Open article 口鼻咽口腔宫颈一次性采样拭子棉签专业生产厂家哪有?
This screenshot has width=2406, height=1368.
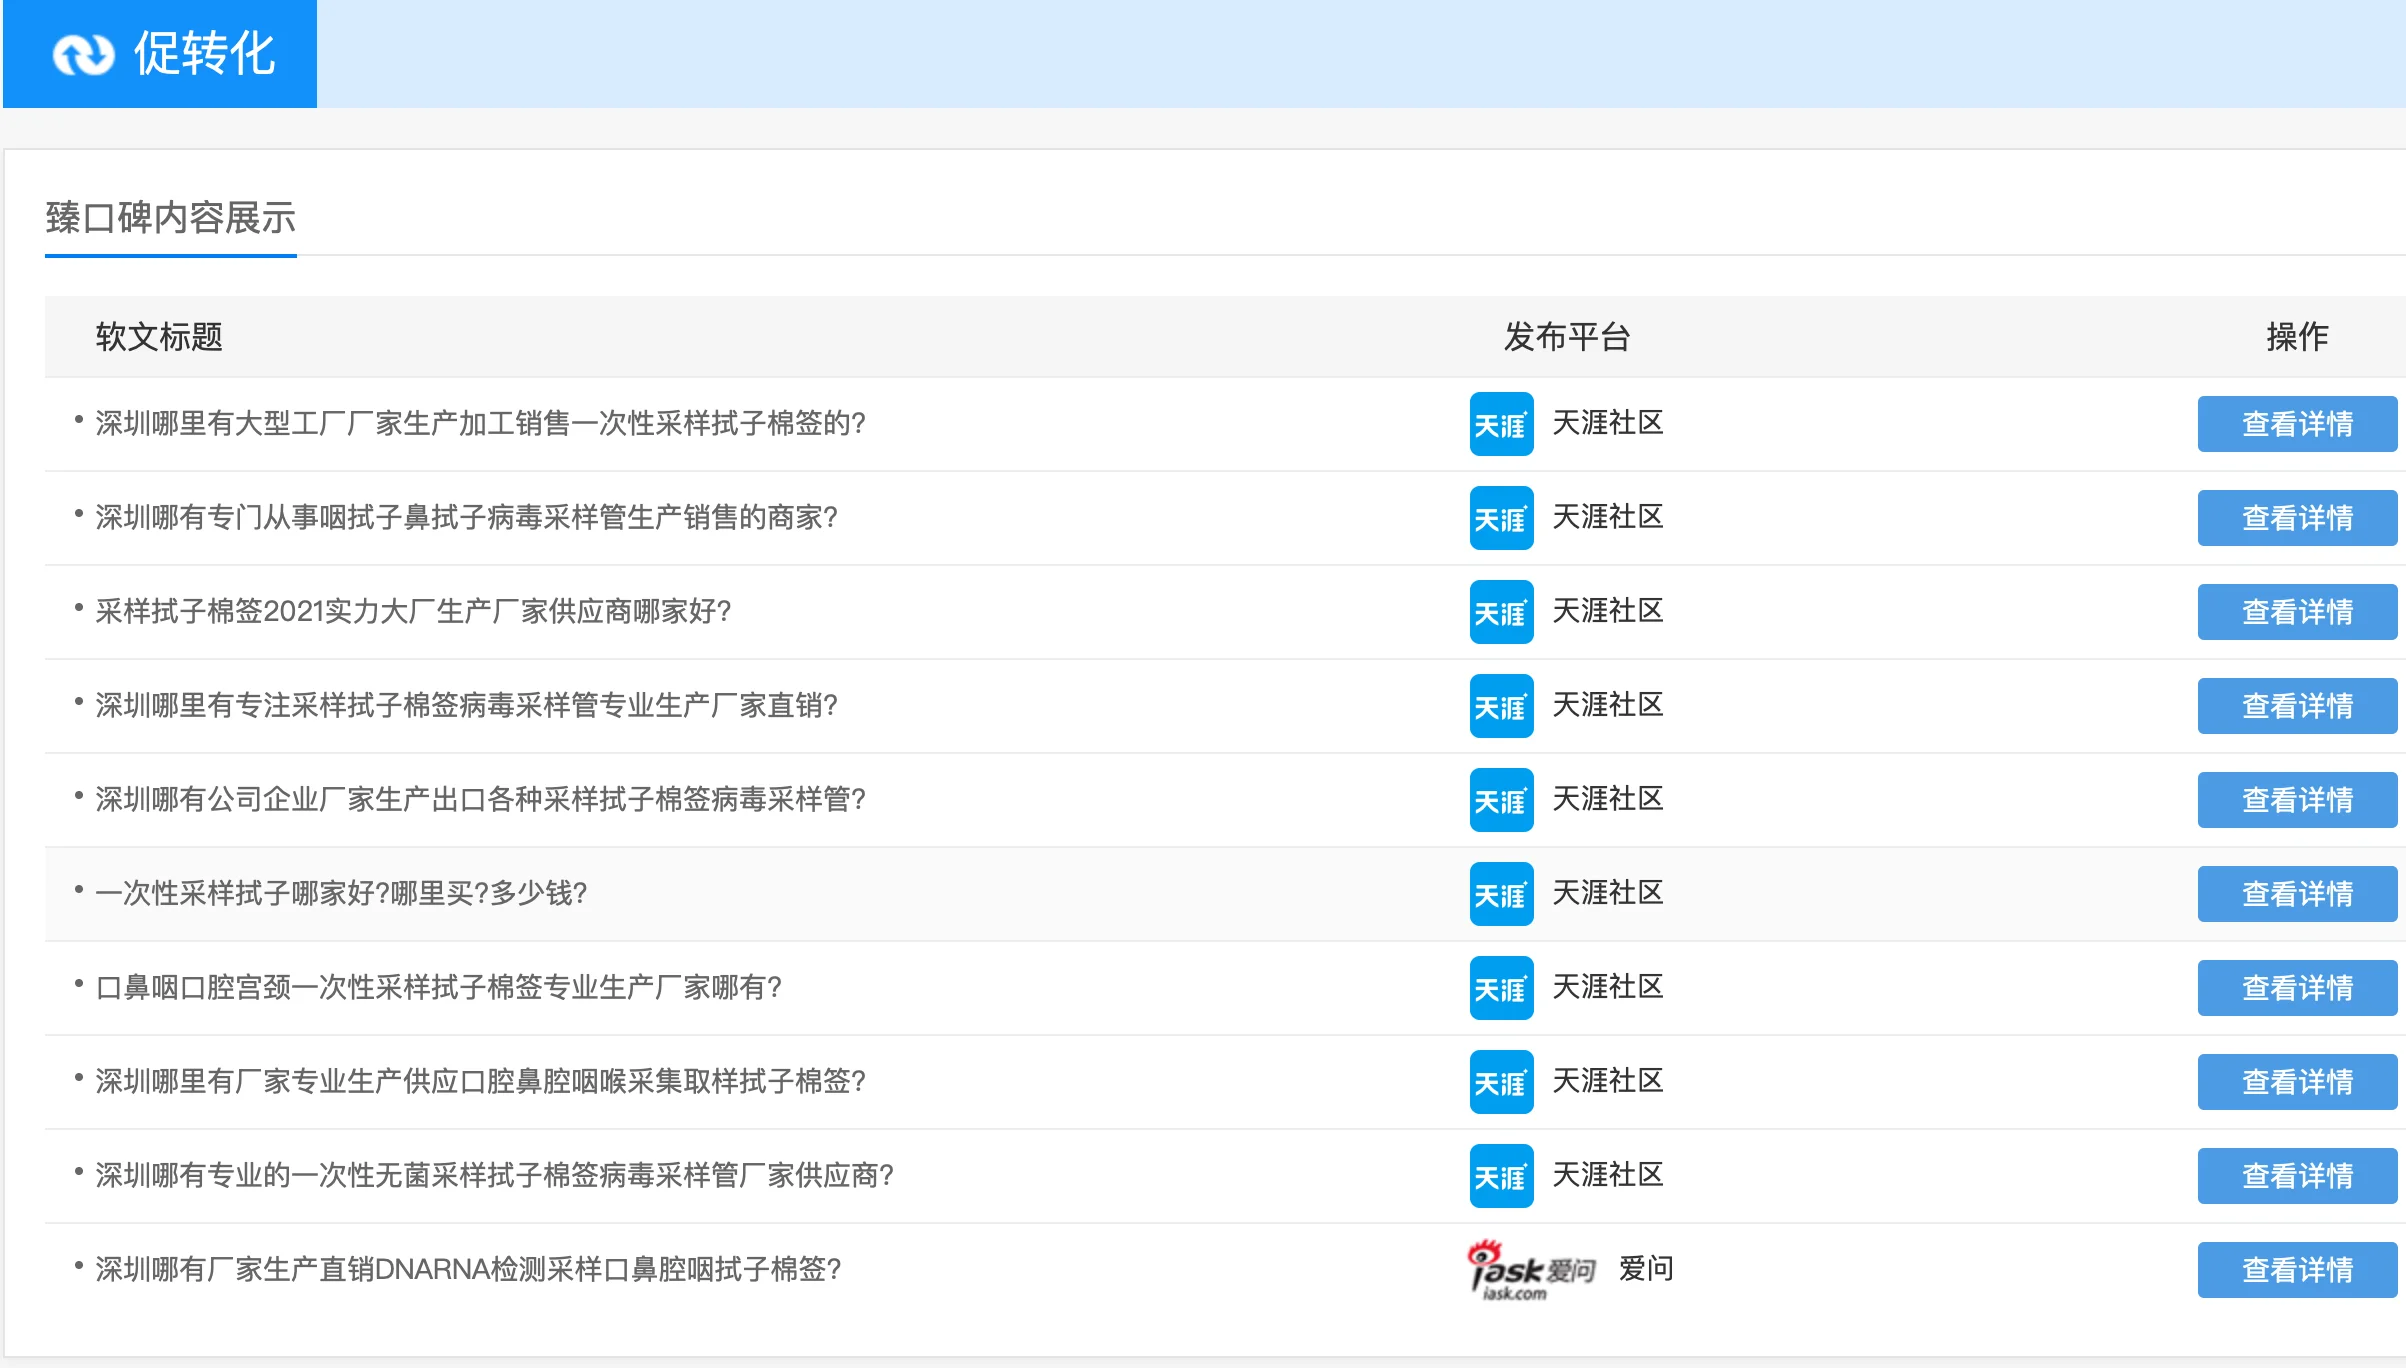click(x=438, y=987)
